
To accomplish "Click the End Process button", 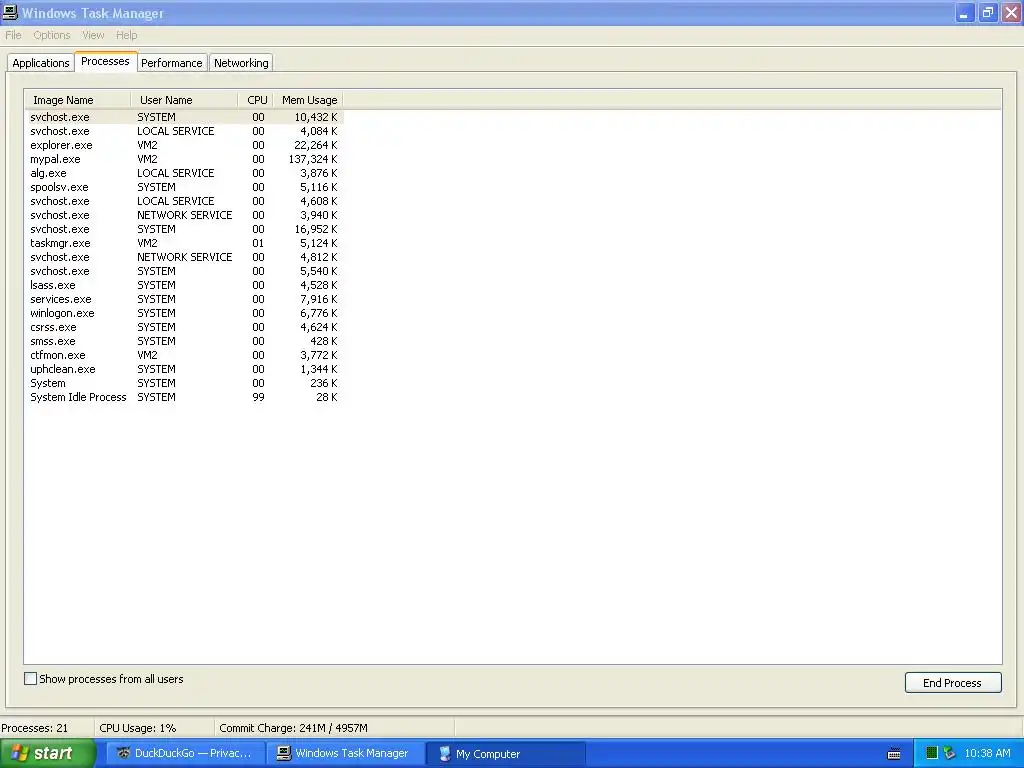I will click(952, 682).
